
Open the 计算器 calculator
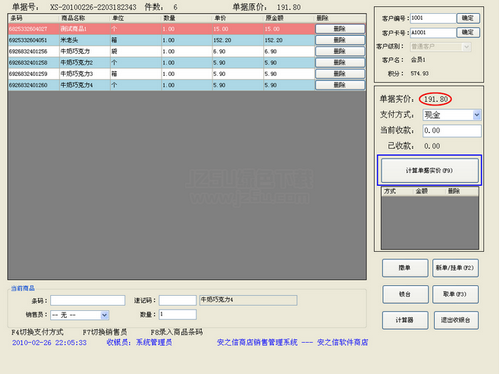405,320
